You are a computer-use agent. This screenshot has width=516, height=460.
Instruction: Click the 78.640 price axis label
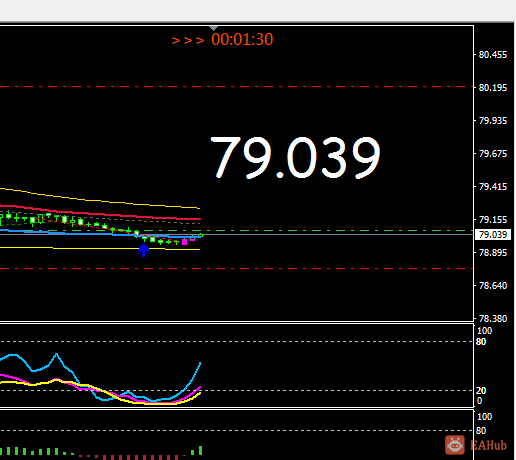tap(493, 286)
